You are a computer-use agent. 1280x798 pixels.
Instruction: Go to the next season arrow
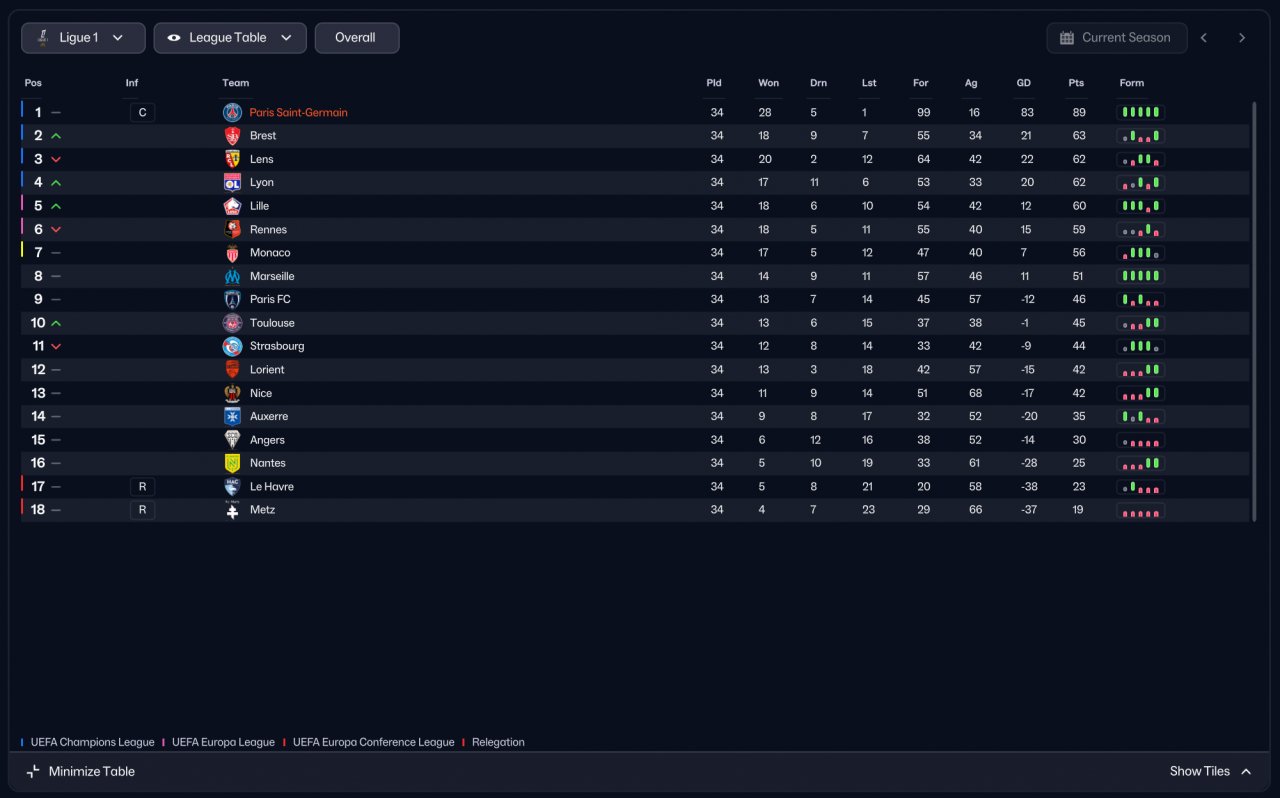[x=1242, y=38]
